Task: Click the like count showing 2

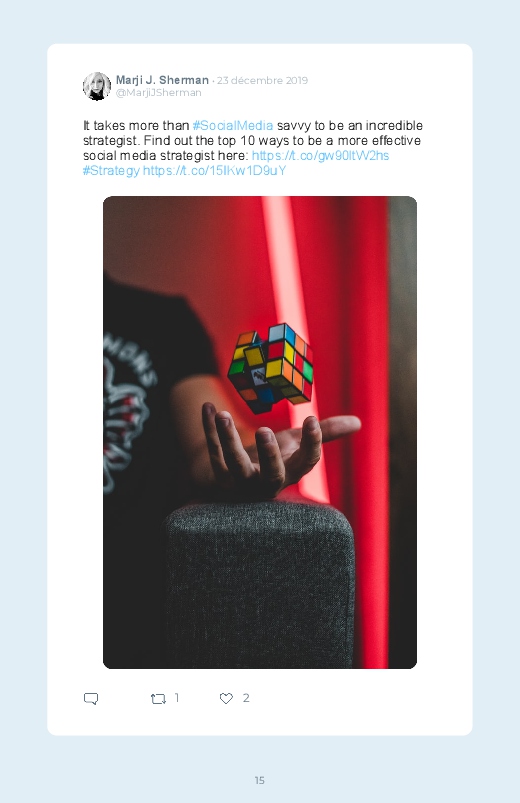Action: 246,698
